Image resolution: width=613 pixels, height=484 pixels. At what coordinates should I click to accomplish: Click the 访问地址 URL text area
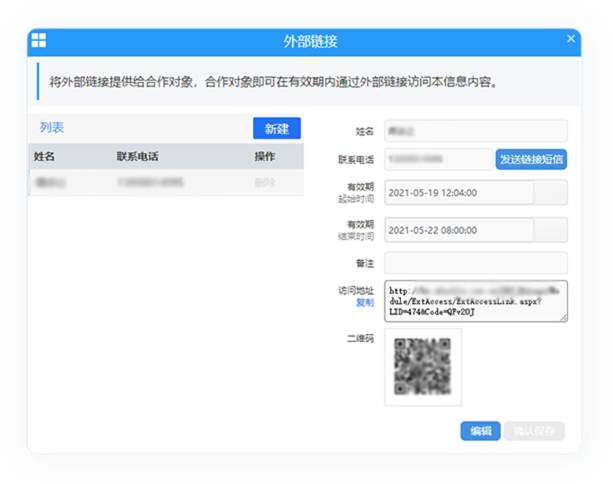click(476, 301)
